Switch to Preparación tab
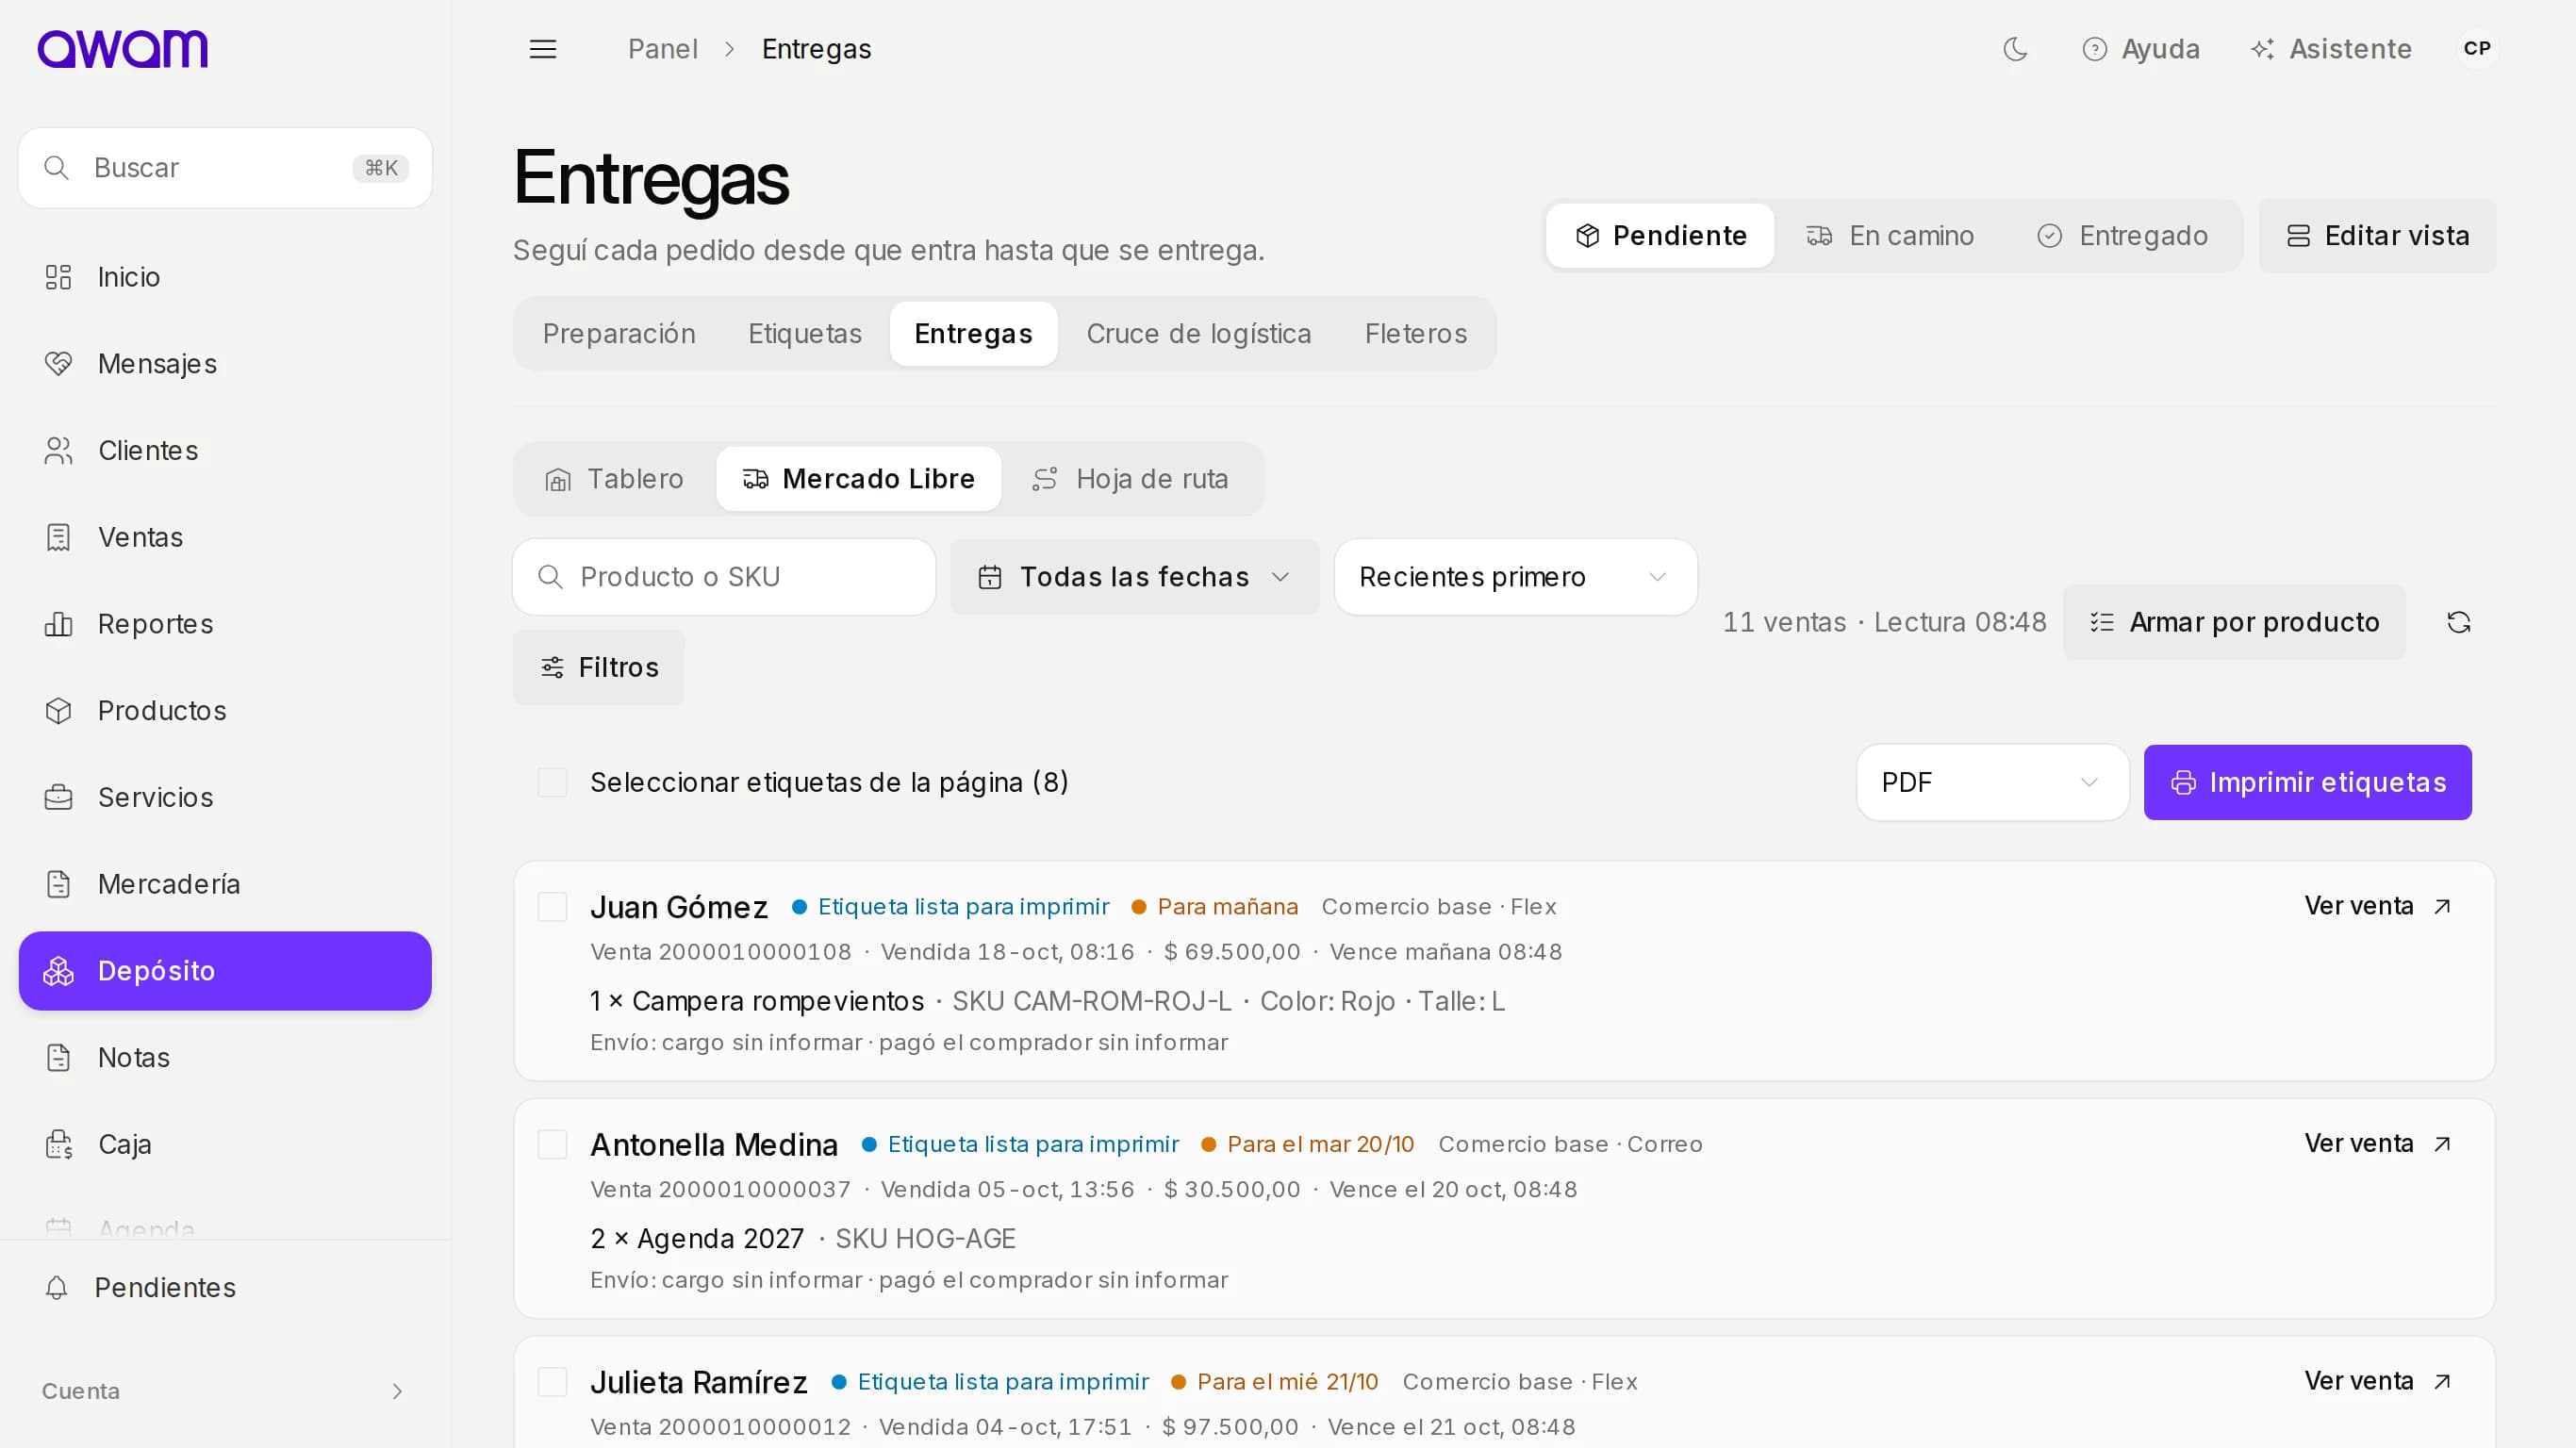 point(619,334)
